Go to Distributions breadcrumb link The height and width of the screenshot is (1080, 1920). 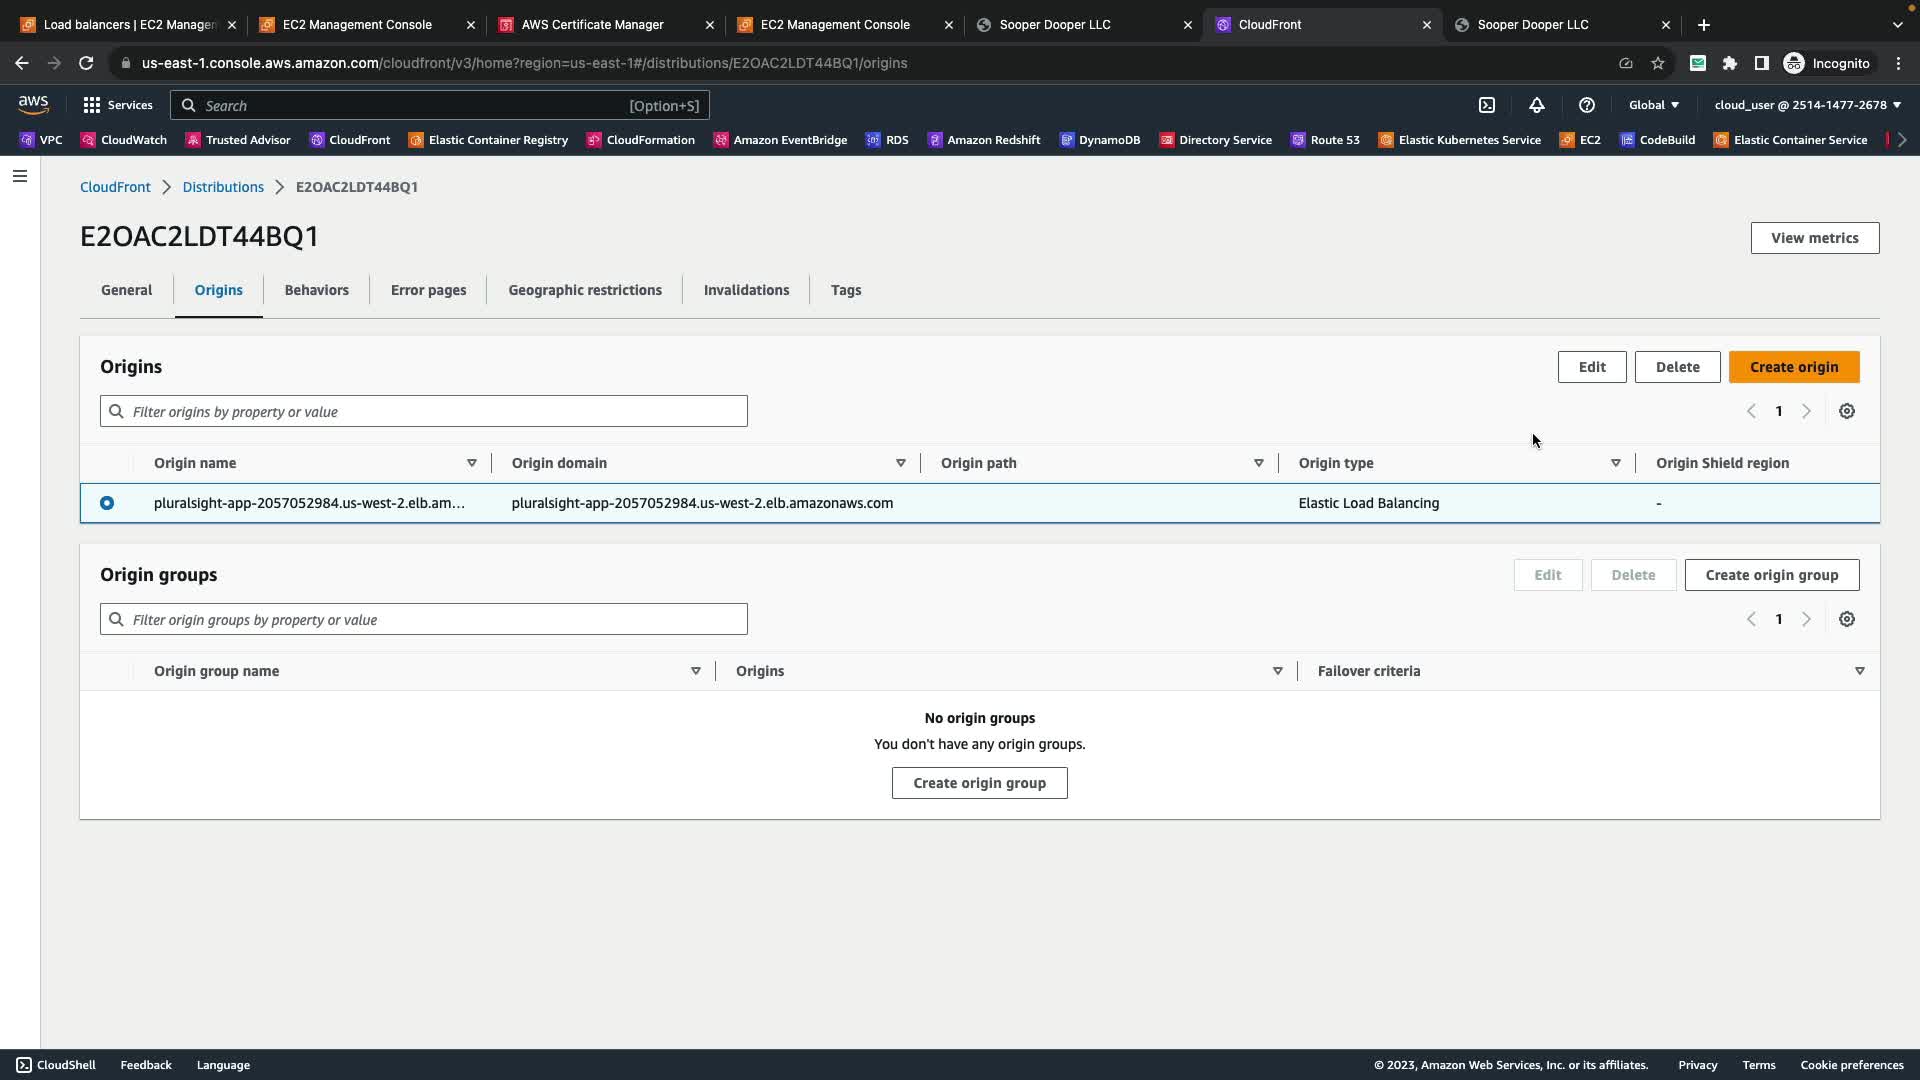point(223,187)
